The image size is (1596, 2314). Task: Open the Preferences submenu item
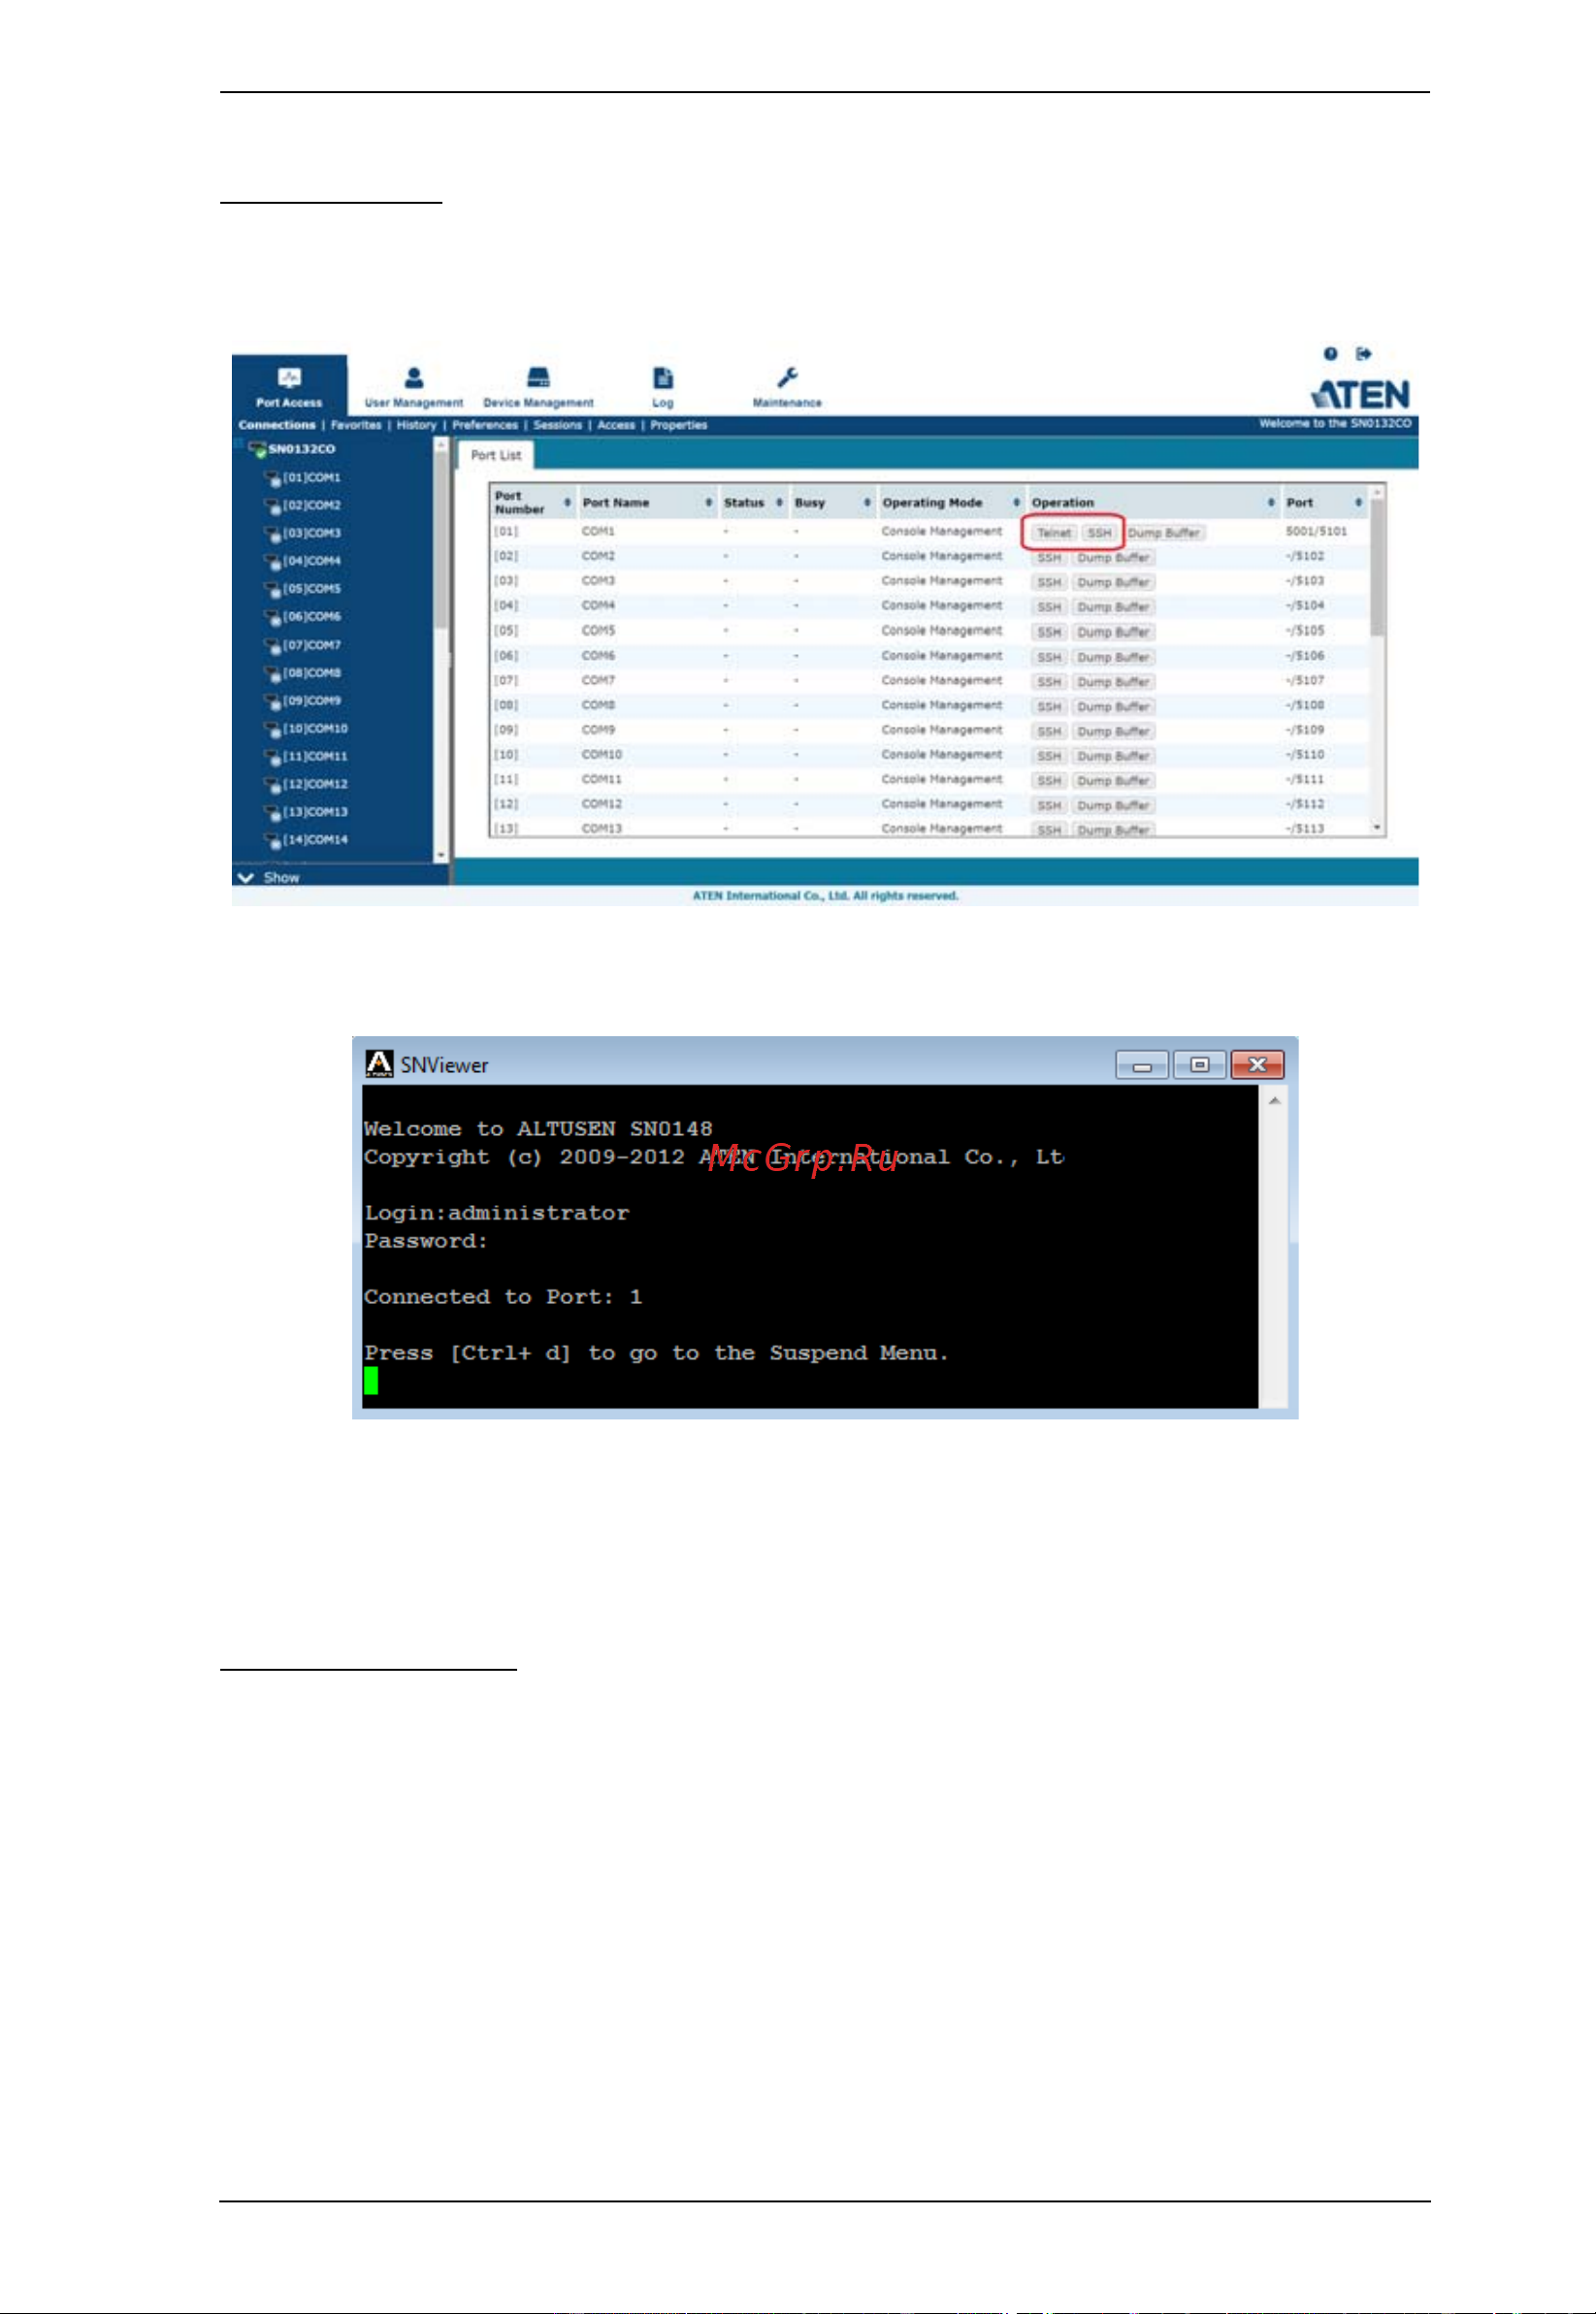coord(485,425)
